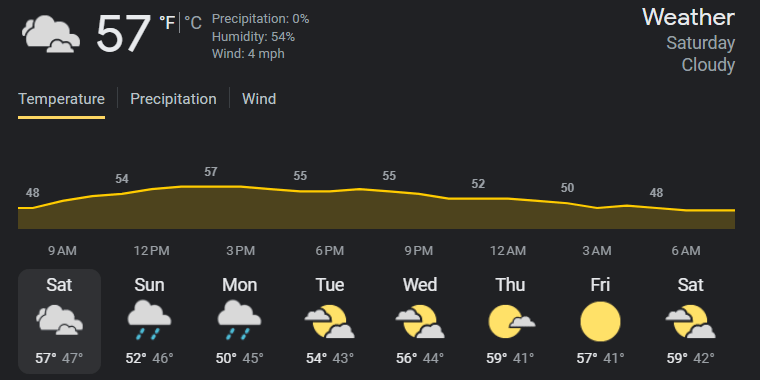Select the Sun day label
Screen dimensions: 760x380
[x=149, y=285]
